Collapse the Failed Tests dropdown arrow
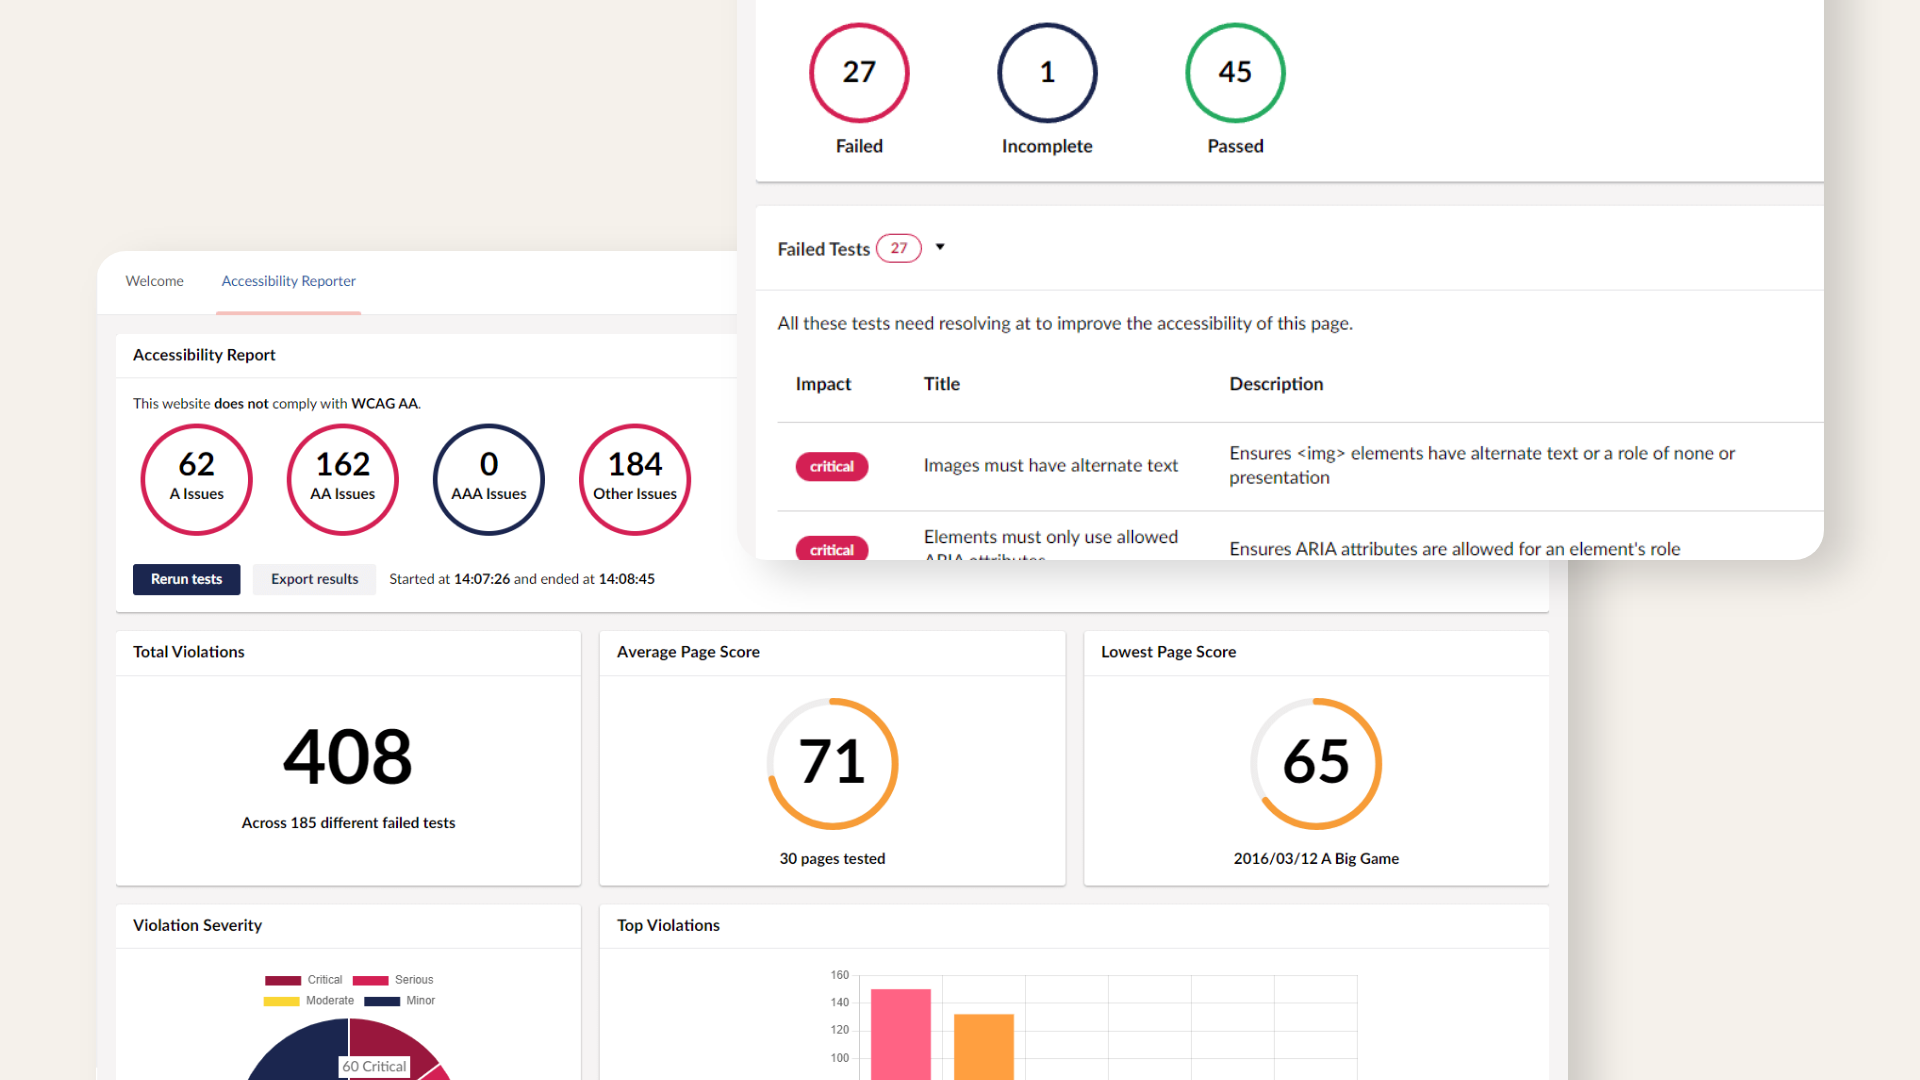The height and width of the screenshot is (1080, 1920). coord(940,247)
